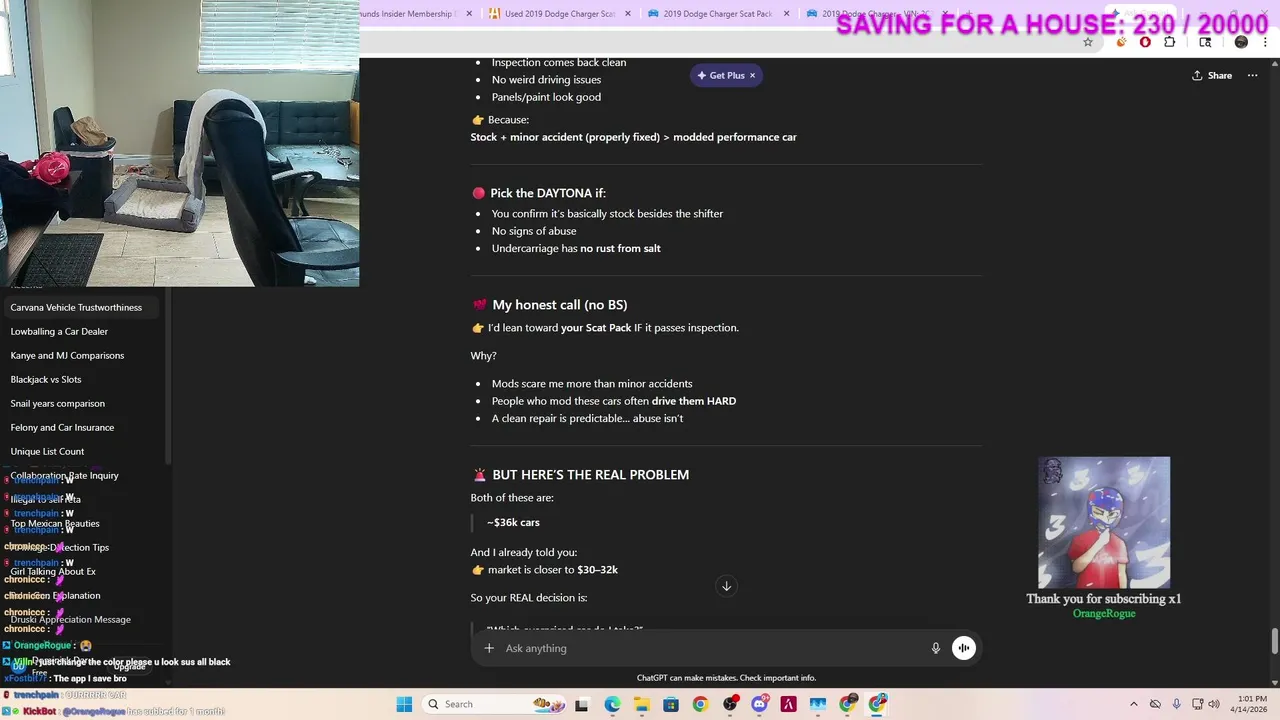Open the Chrome three-dot menu

point(1264,42)
